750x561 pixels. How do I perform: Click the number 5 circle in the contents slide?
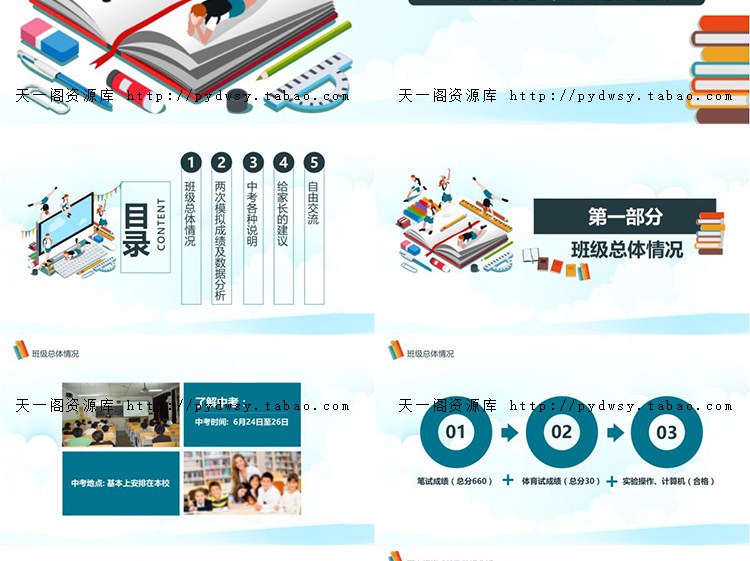pyautogui.click(x=314, y=163)
